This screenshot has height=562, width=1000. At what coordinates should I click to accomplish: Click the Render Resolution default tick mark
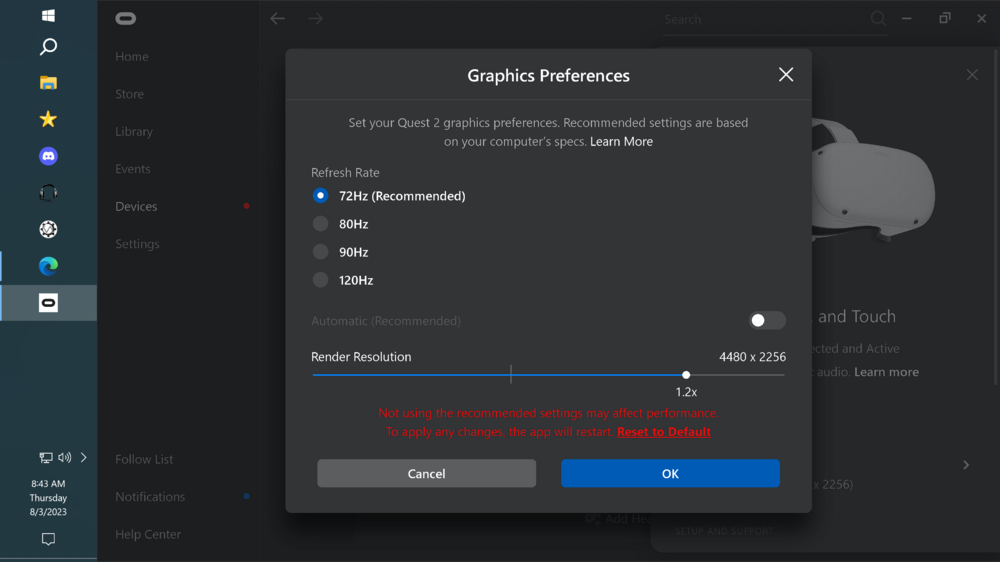511,374
